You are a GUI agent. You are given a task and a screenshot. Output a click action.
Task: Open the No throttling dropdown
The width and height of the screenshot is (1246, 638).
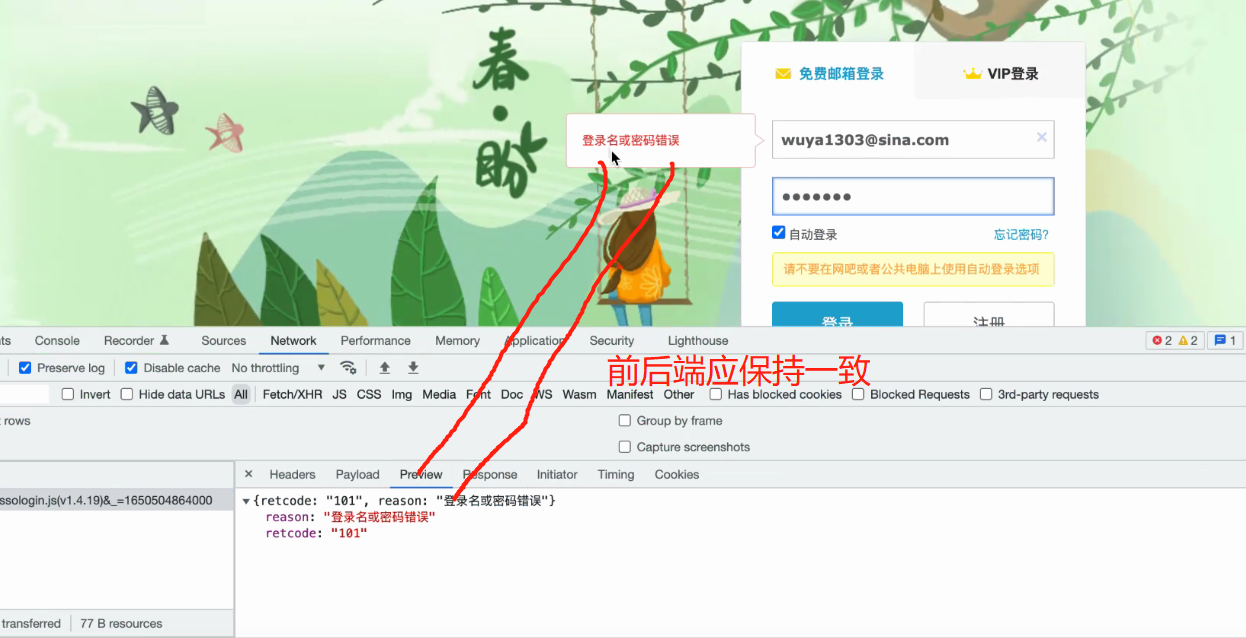coord(278,367)
